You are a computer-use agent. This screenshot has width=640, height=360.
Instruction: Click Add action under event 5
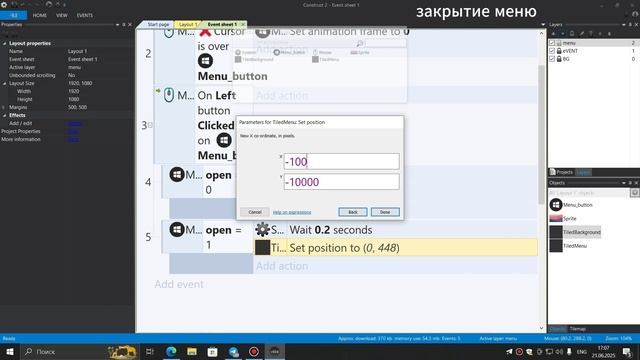(282, 266)
